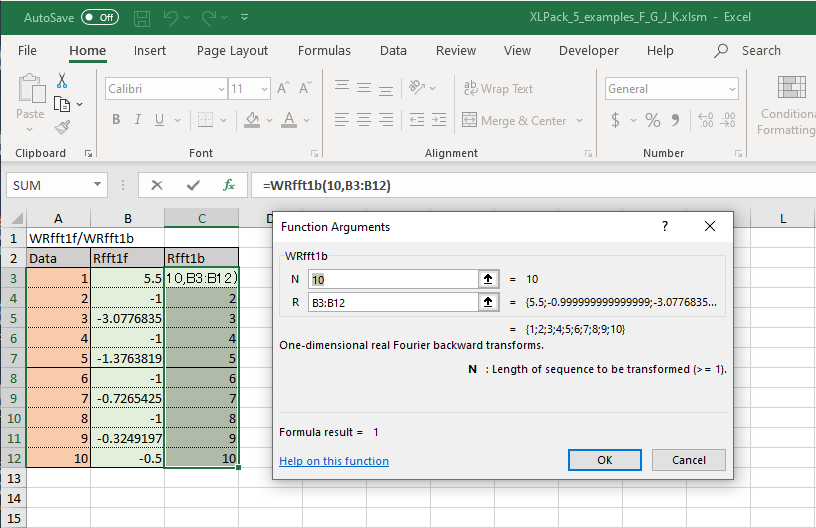Expand the Paste options arrow
This screenshot has width=816, height=528.
(30, 129)
